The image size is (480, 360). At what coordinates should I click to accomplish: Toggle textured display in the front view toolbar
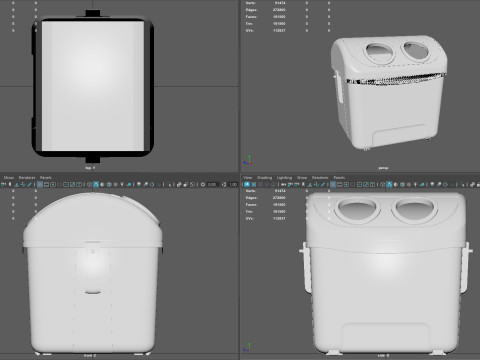115,184
